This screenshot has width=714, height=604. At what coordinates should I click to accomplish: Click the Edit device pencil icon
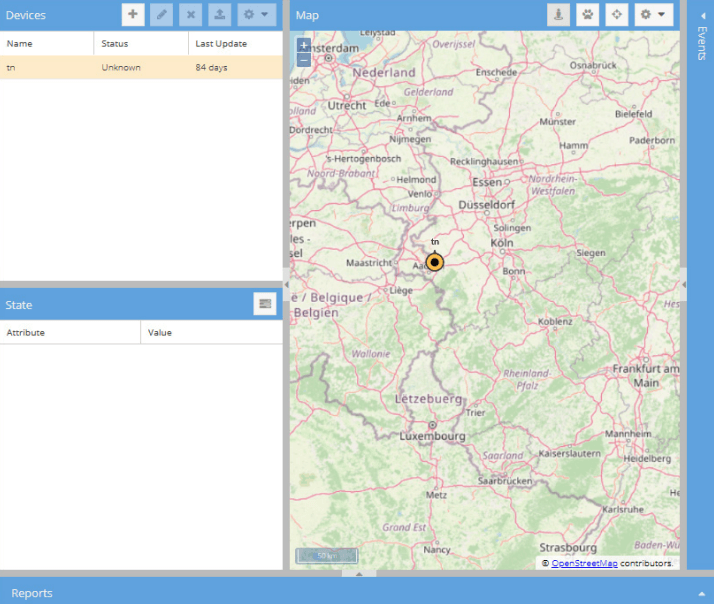click(161, 15)
